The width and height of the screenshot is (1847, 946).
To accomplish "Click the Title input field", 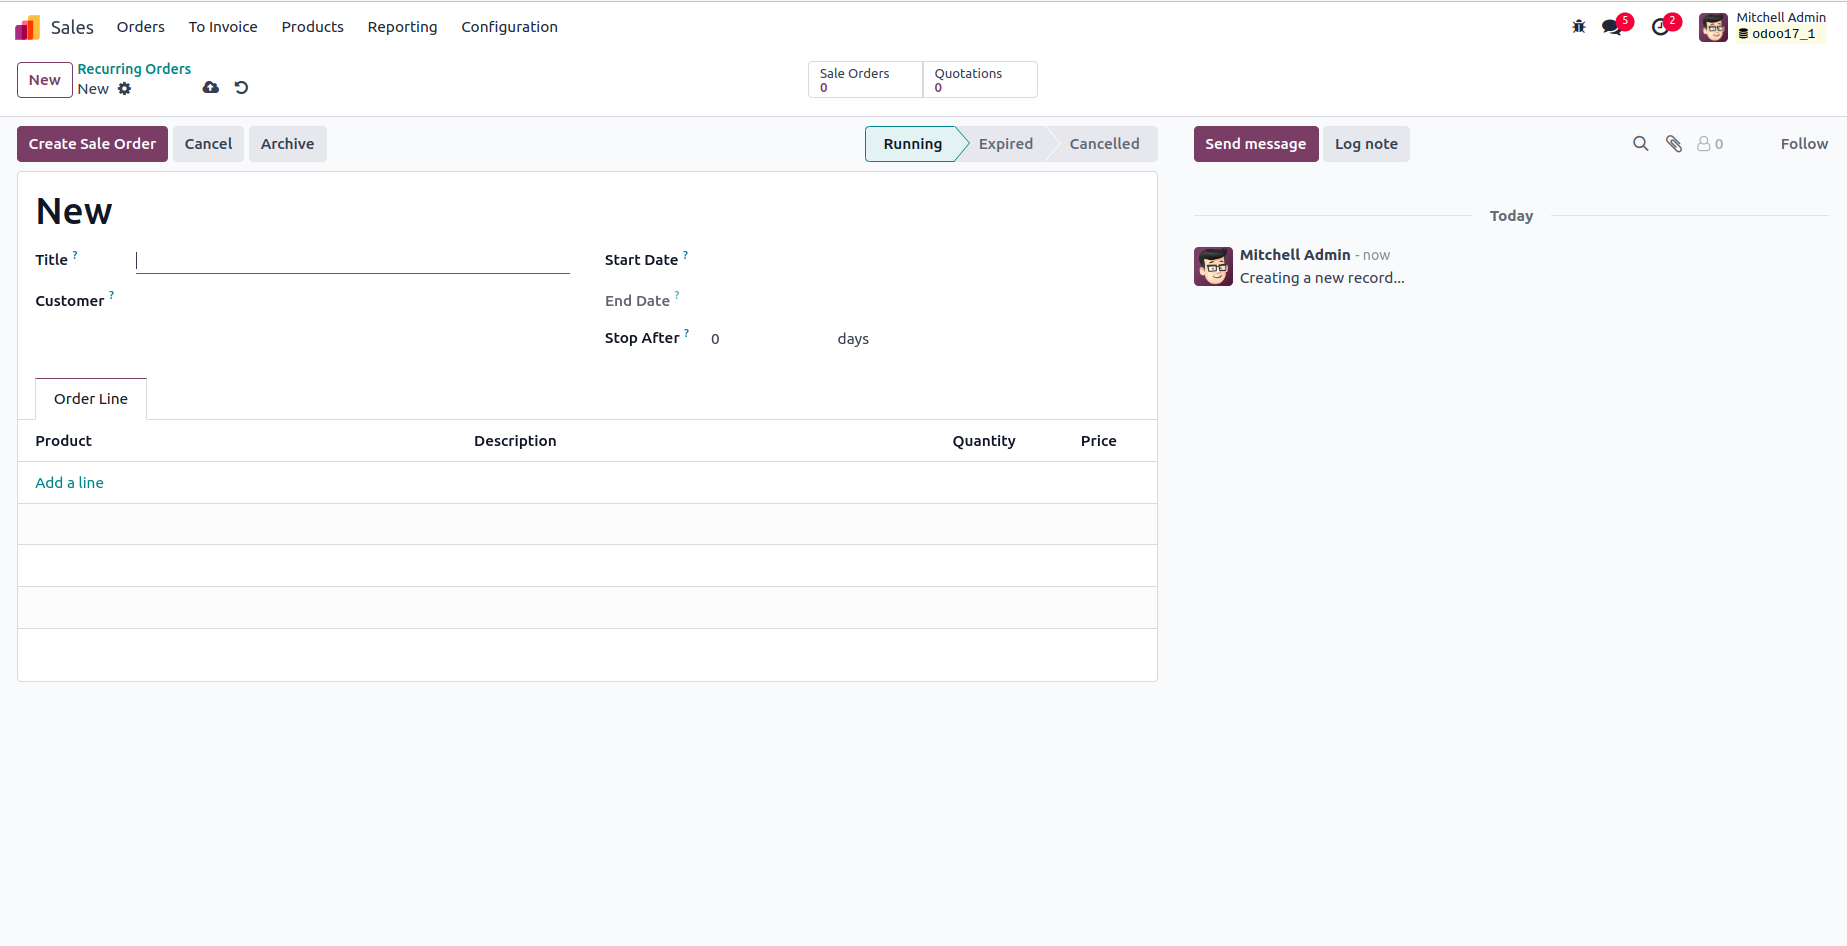I will pyautogui.click(x=353, y=261).
